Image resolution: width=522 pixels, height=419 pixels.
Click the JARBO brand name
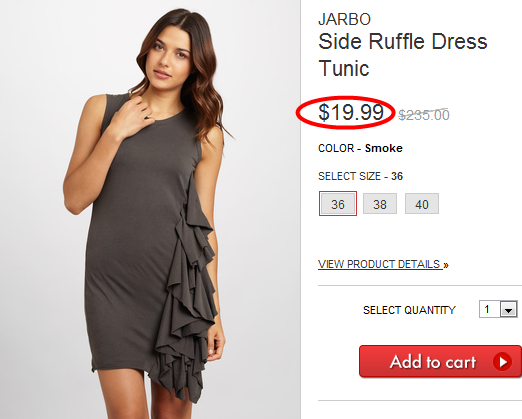(x=344, y=19)
